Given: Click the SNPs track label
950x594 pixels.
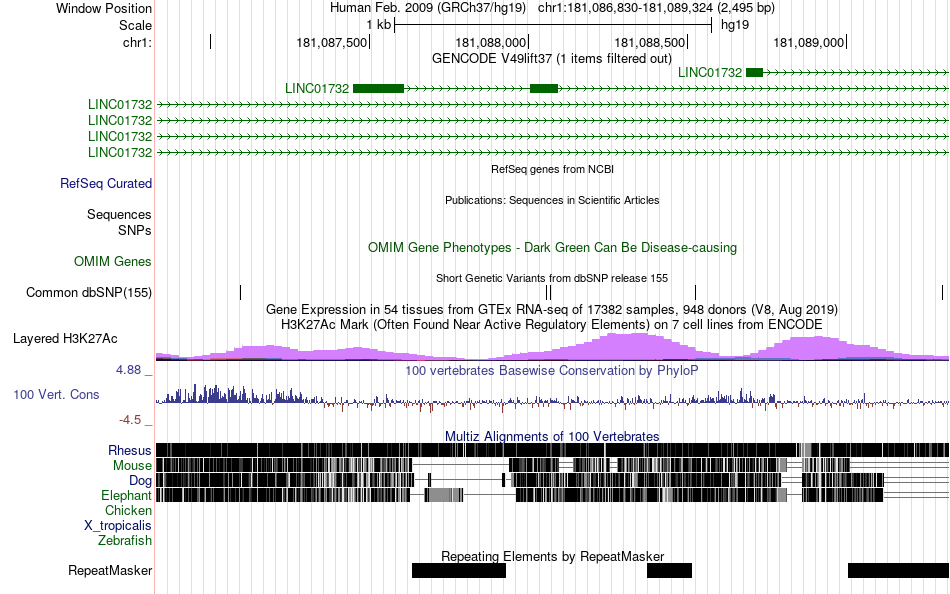Looking at the screenshot, I should 135,230.
